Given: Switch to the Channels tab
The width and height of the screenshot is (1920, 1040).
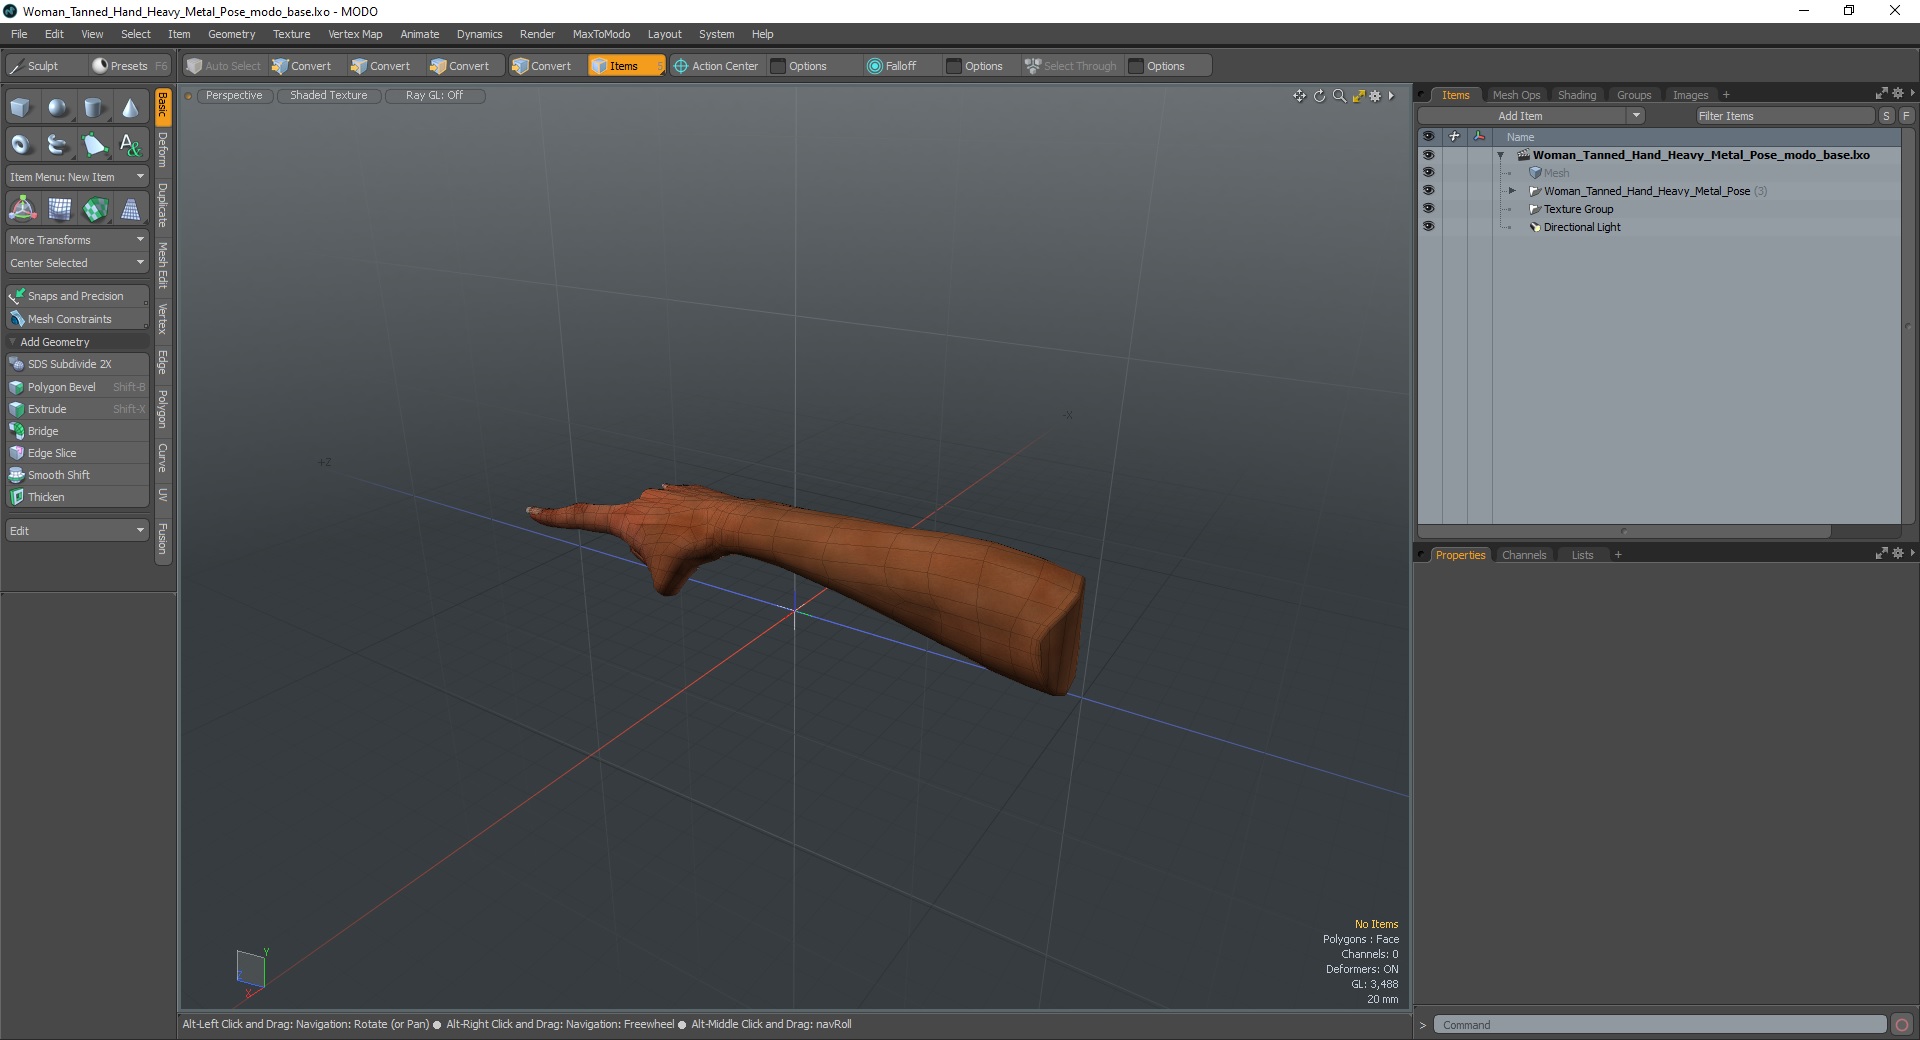Looking at the screenshot, I should [1524, 555].
